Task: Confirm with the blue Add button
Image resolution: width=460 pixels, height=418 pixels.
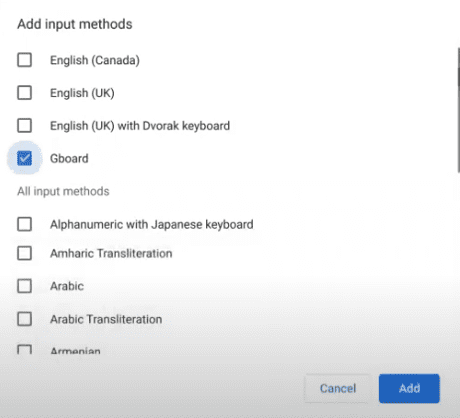Action: pyautogui.click(x=409, y=388)
